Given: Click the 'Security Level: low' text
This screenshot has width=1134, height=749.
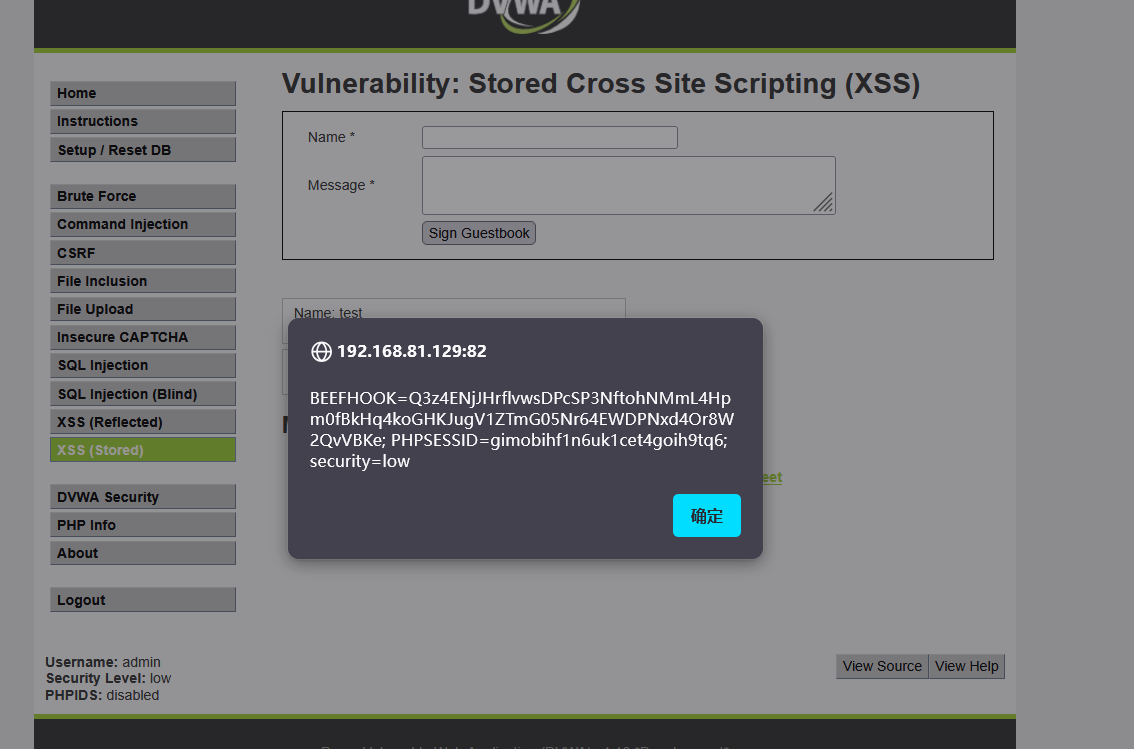Looking at the screenshot, I should pos(108,678).
